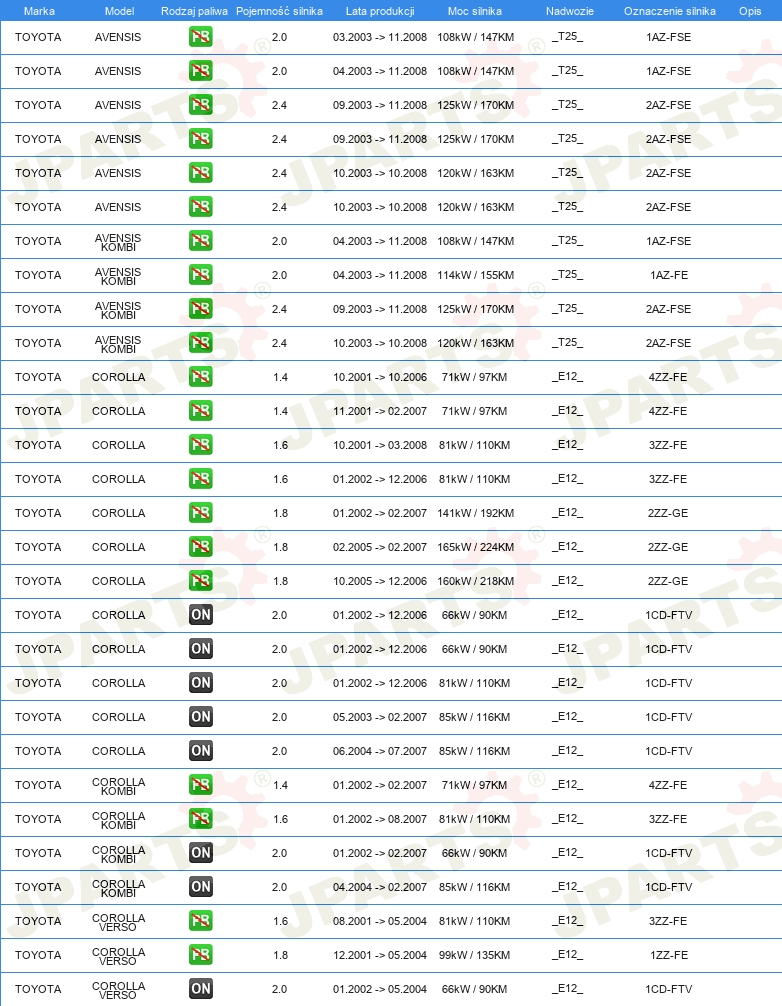
Task: Click the date cell '05.2003 -> 02.2007'
Action: [380, 717]
